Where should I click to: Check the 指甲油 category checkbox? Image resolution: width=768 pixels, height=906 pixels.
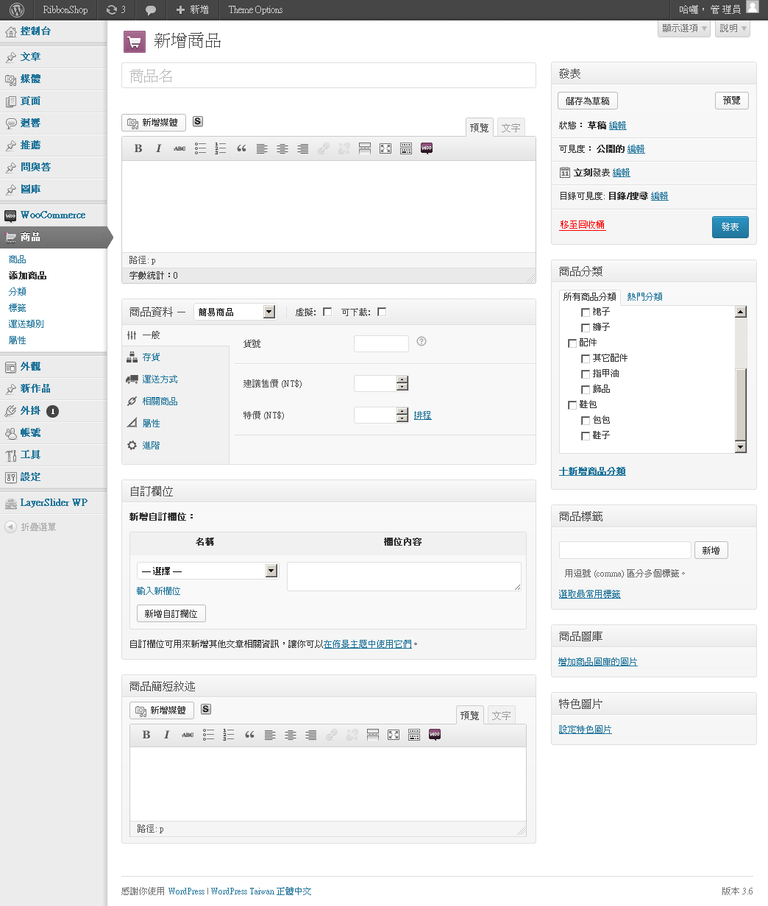point(586,373)
